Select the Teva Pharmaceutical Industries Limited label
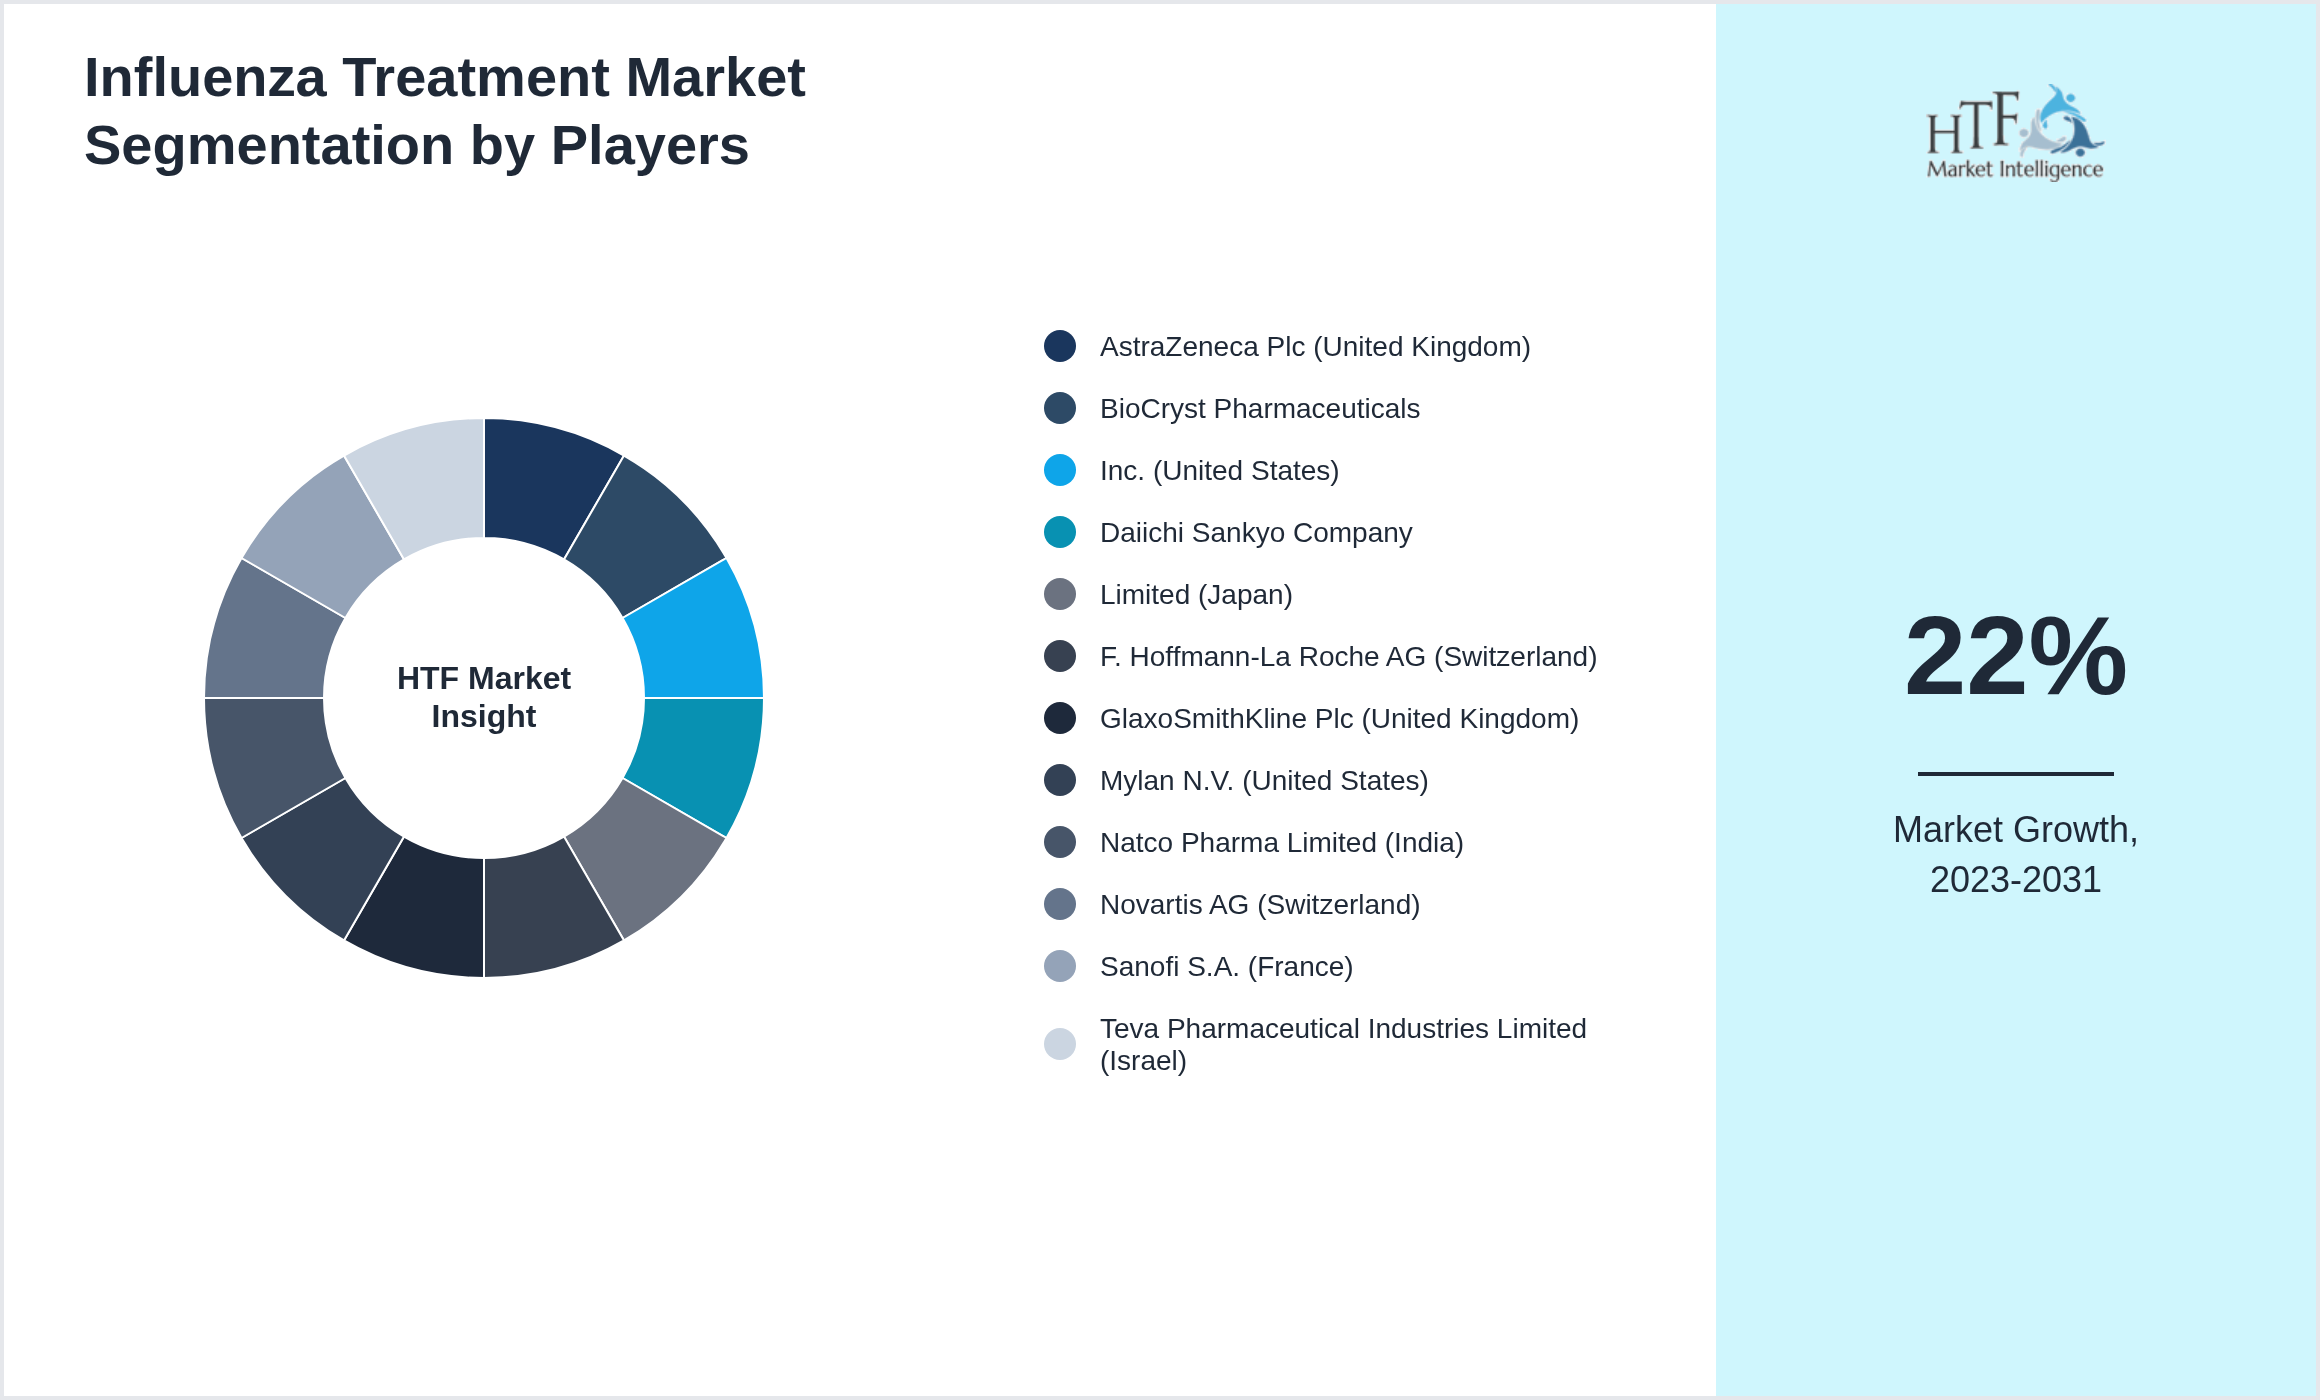The width and height of the screenshot is (2320, 1400). (1343, 1044)
